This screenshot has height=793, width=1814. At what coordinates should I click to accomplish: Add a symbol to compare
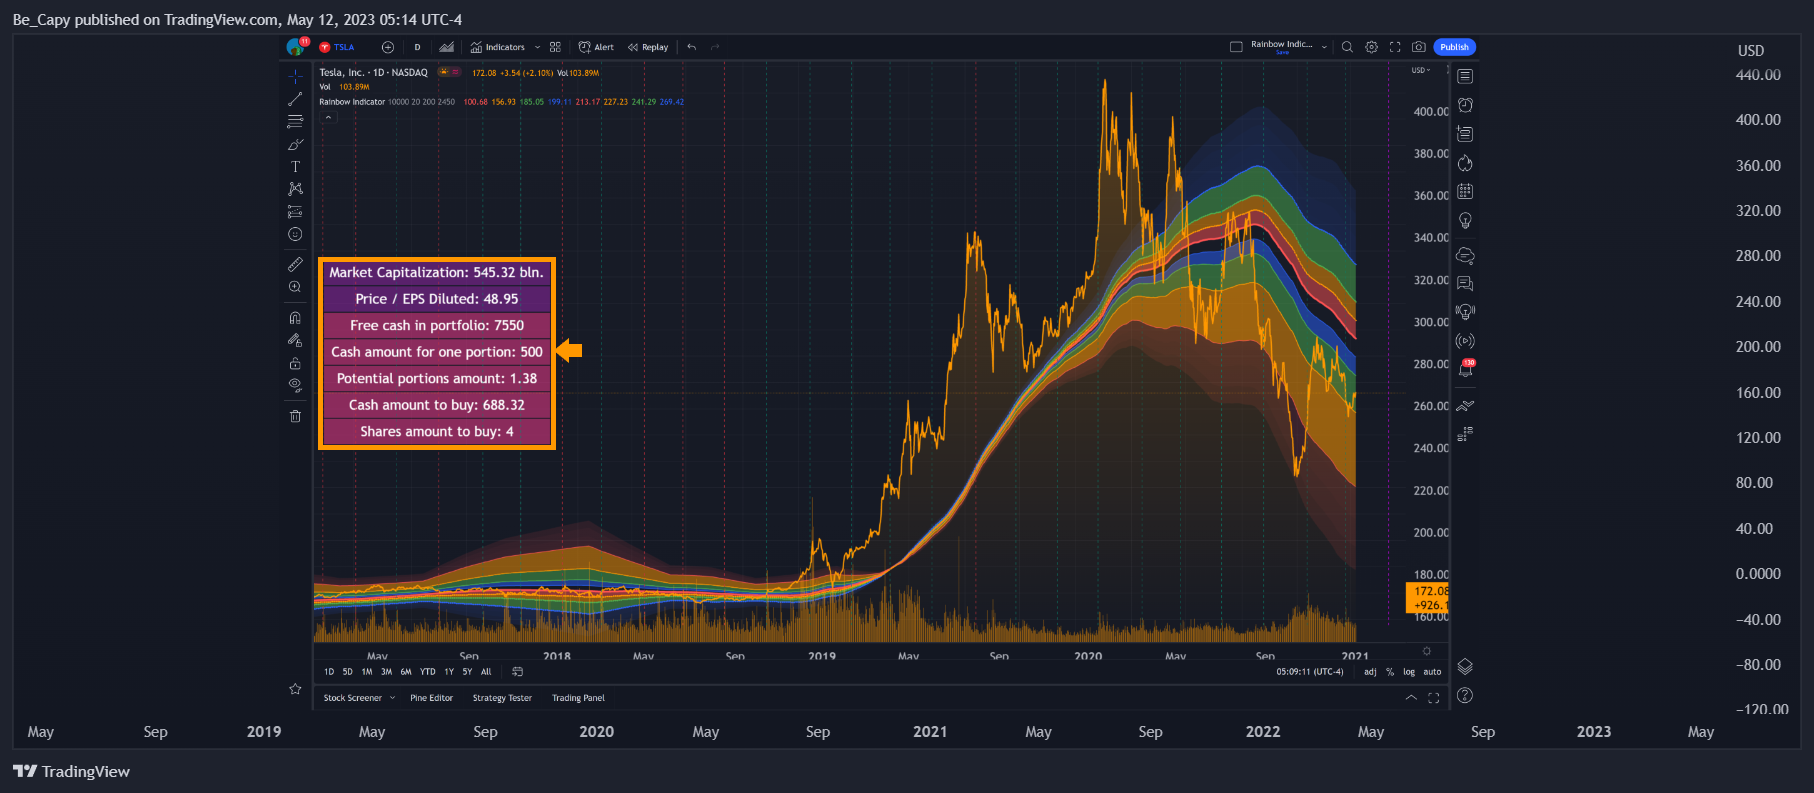pyautogui.click(x=388, y=47)
